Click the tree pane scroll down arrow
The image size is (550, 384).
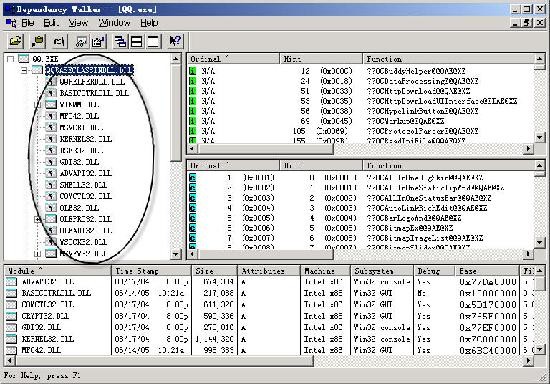click(x=176, y=254)
